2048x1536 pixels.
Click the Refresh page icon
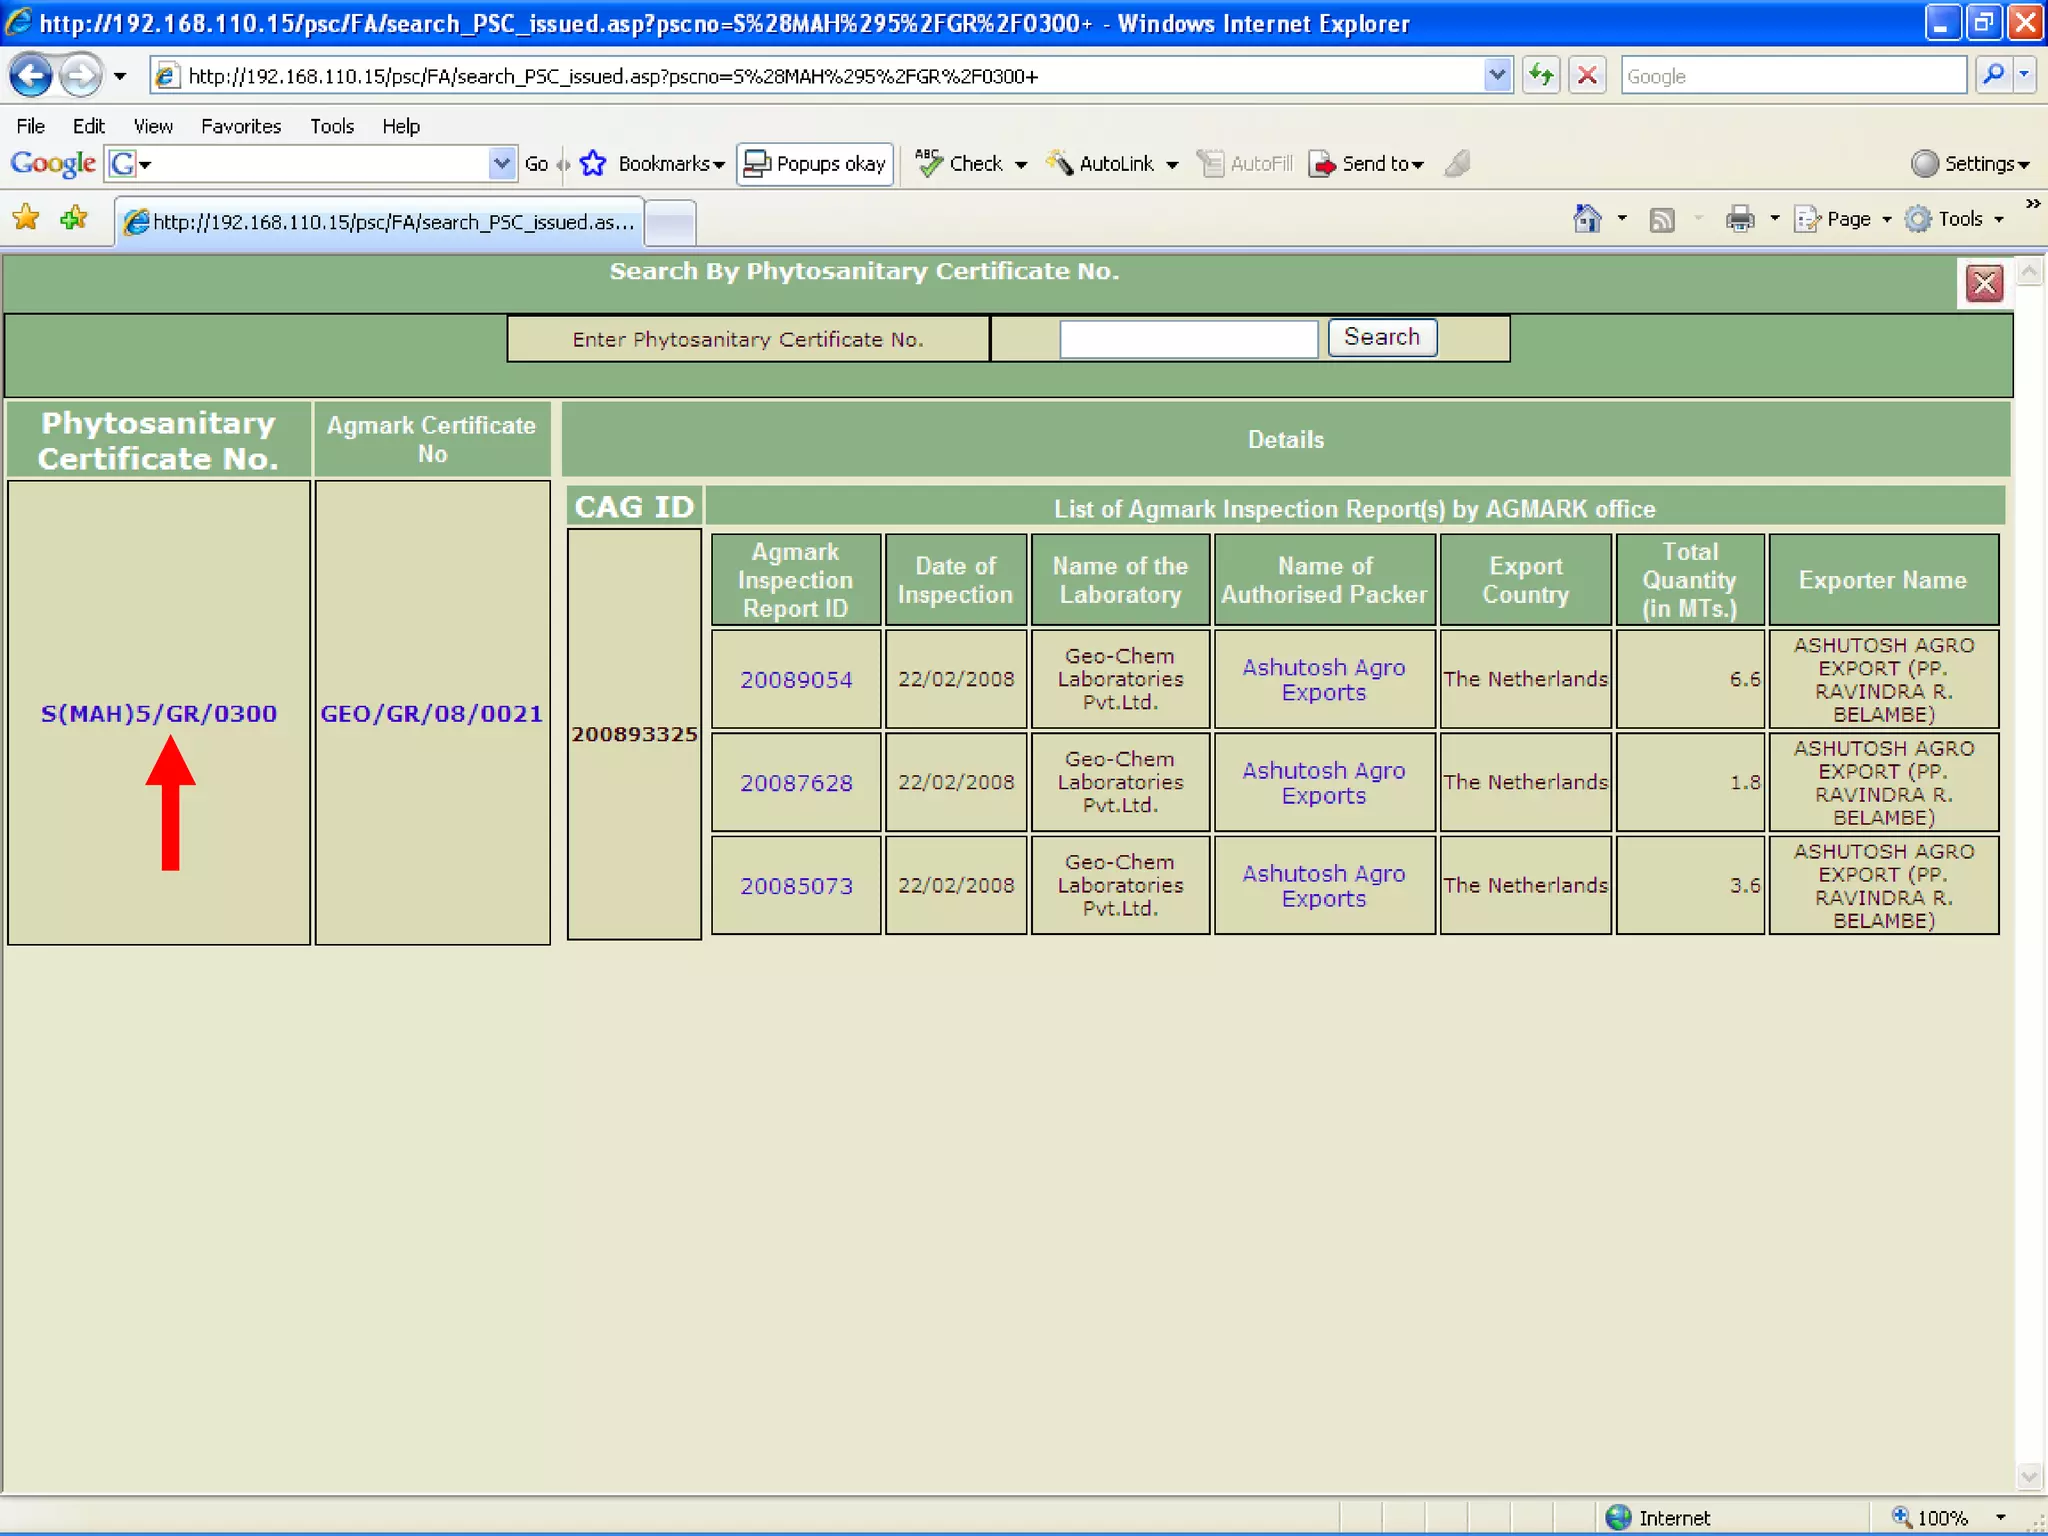pyautogui.click(x=1541, y=76)
